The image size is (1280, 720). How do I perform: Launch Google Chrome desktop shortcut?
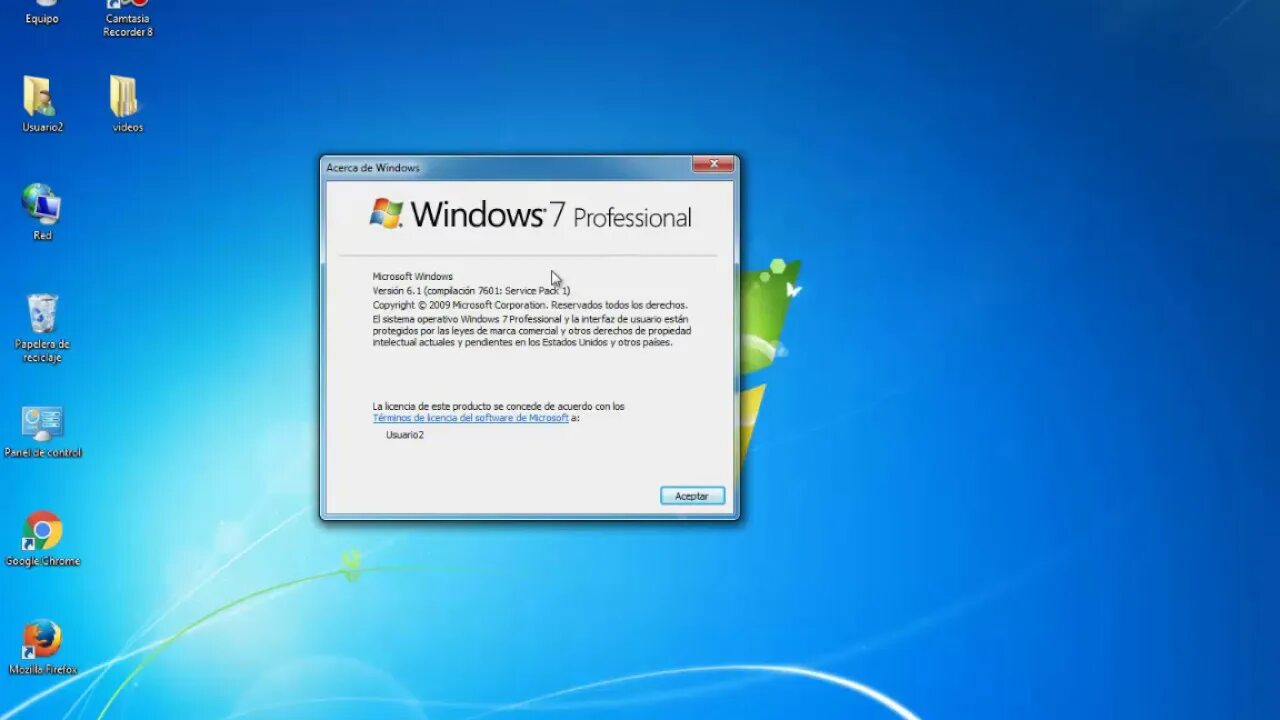click(42, 540)
